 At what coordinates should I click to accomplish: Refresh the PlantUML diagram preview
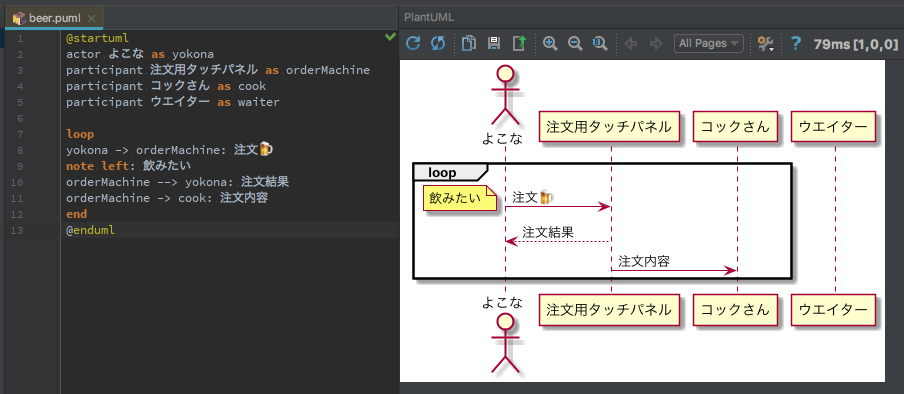click(413, 43)
